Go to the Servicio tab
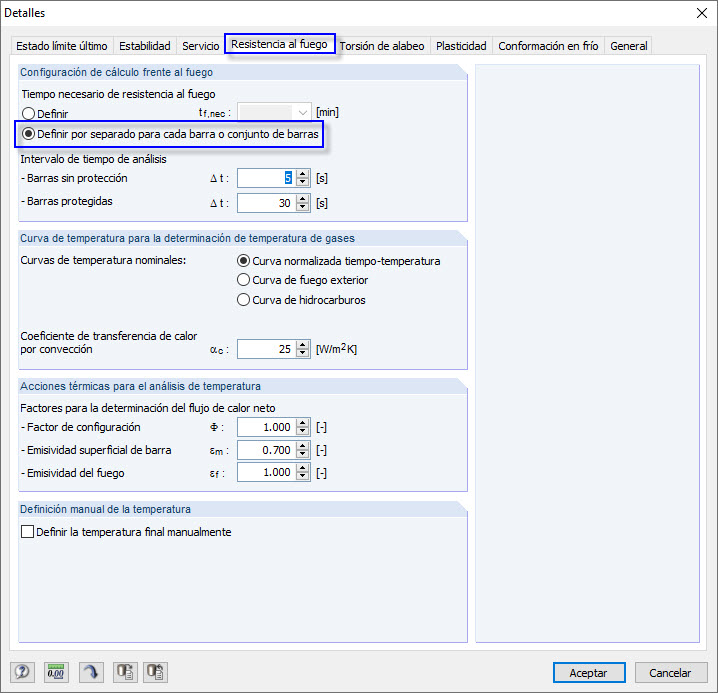This screenshot has height=693, width=718. pyautogui.click(x=201, y=46)
